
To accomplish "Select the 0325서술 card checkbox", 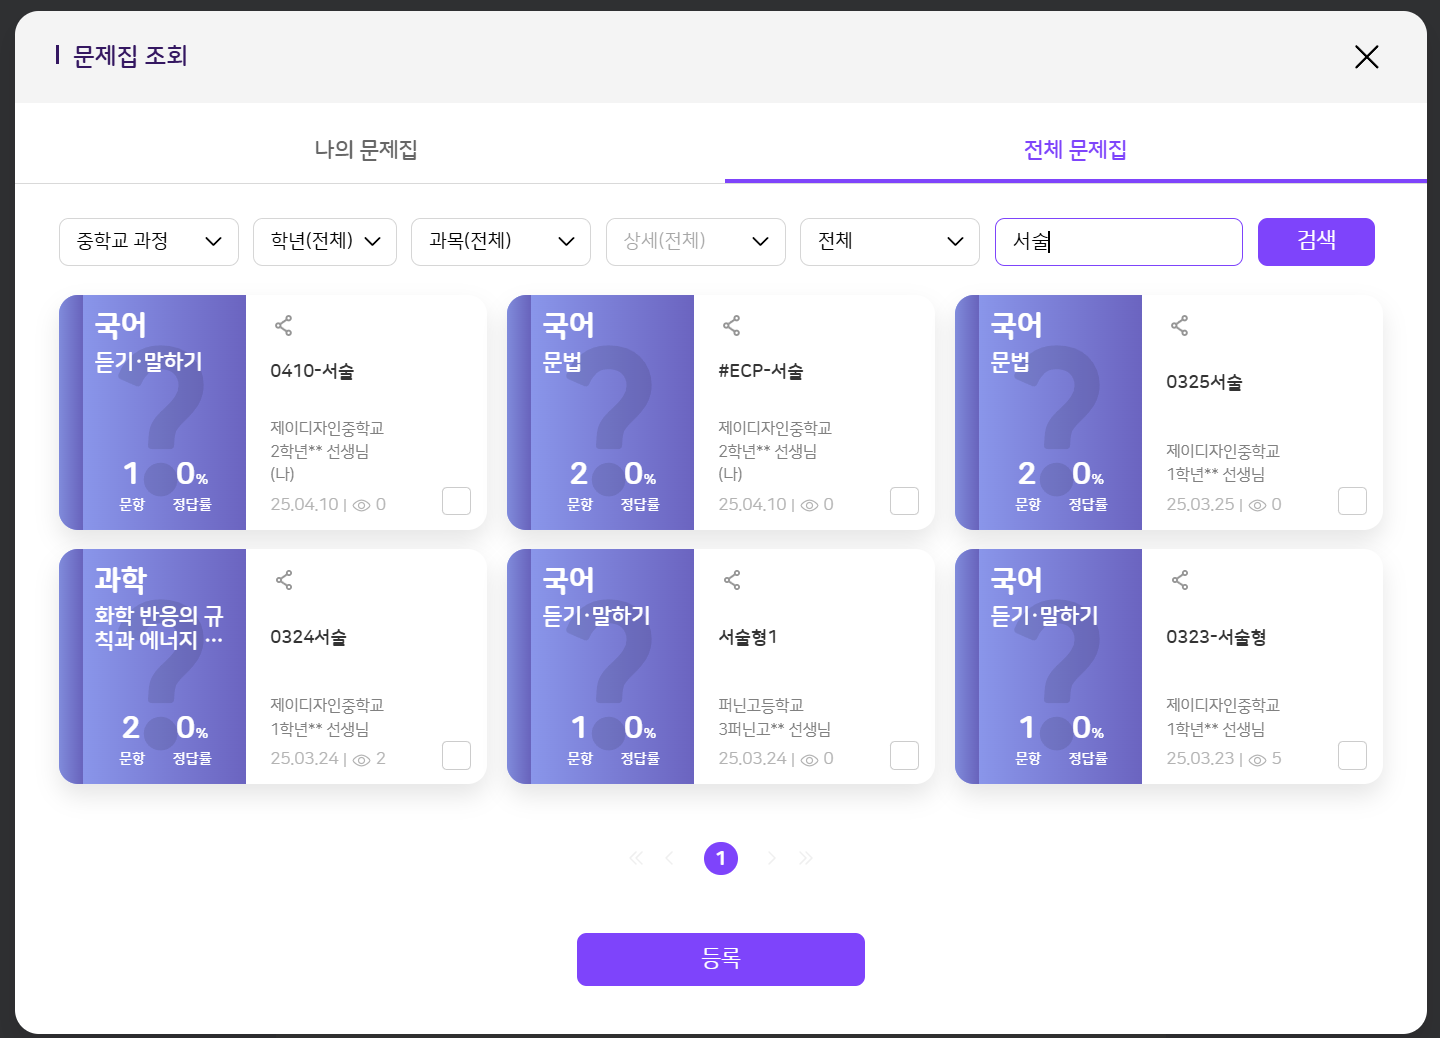I will coord(1352,501).
